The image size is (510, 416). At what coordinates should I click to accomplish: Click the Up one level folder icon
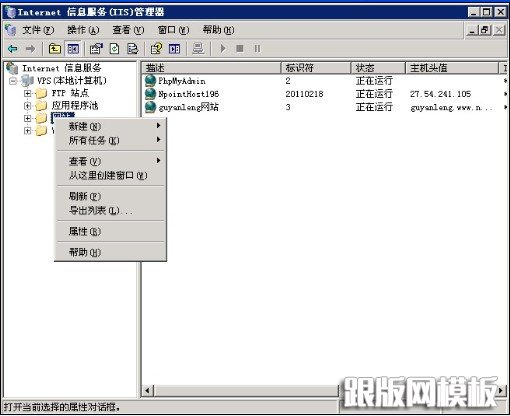pyautogui.click(x=55, y=49)
